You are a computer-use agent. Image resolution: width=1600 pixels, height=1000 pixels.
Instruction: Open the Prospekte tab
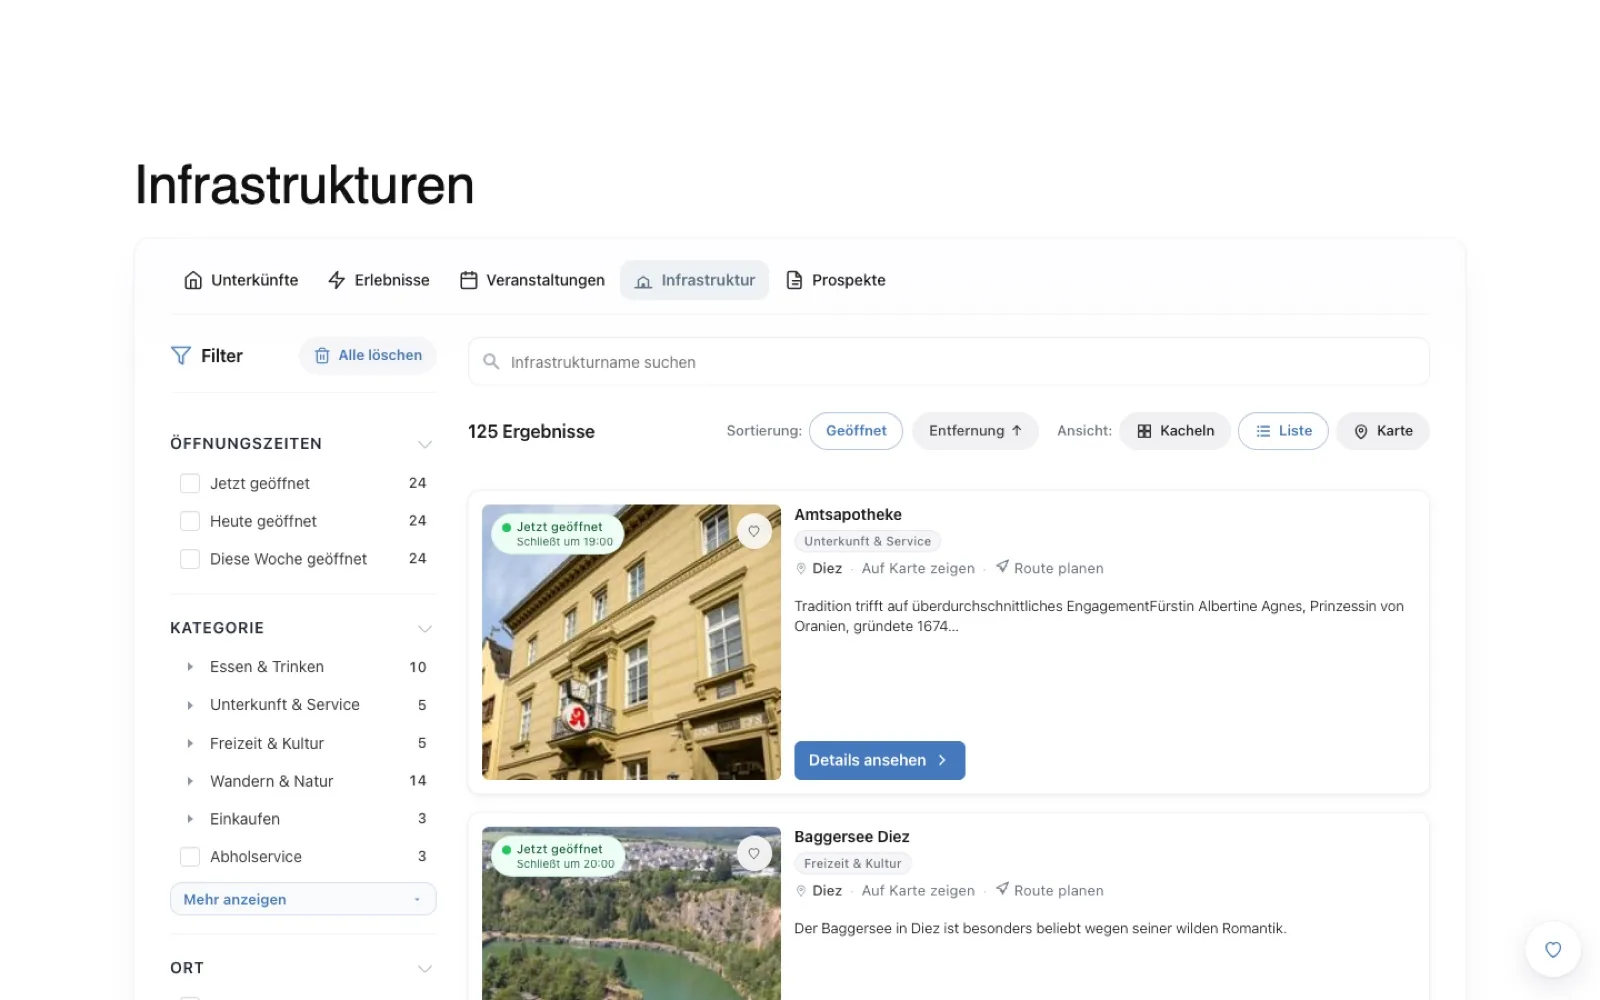[x=836, y=280]
